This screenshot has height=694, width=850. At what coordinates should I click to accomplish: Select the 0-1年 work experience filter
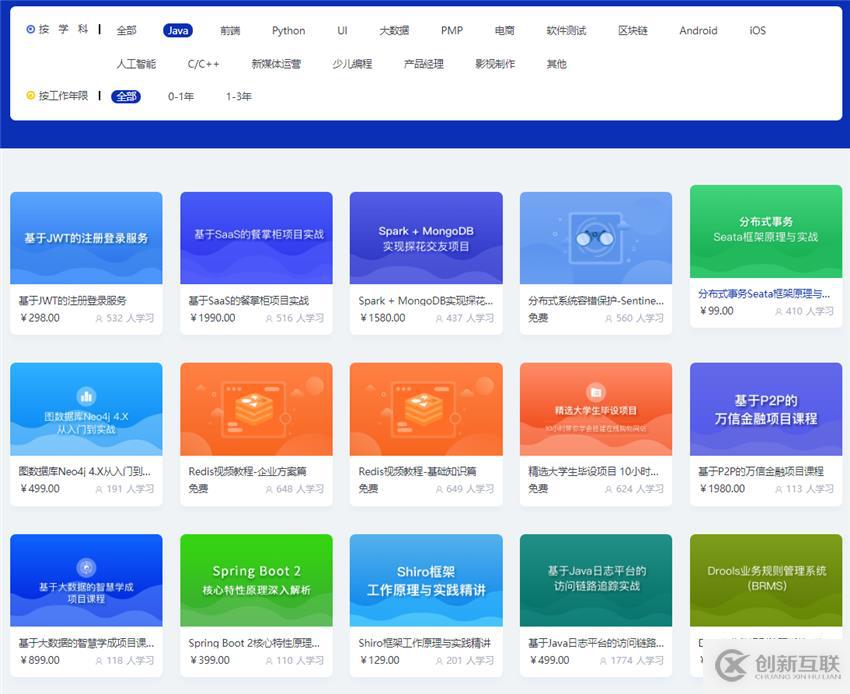tap(181, 97)
